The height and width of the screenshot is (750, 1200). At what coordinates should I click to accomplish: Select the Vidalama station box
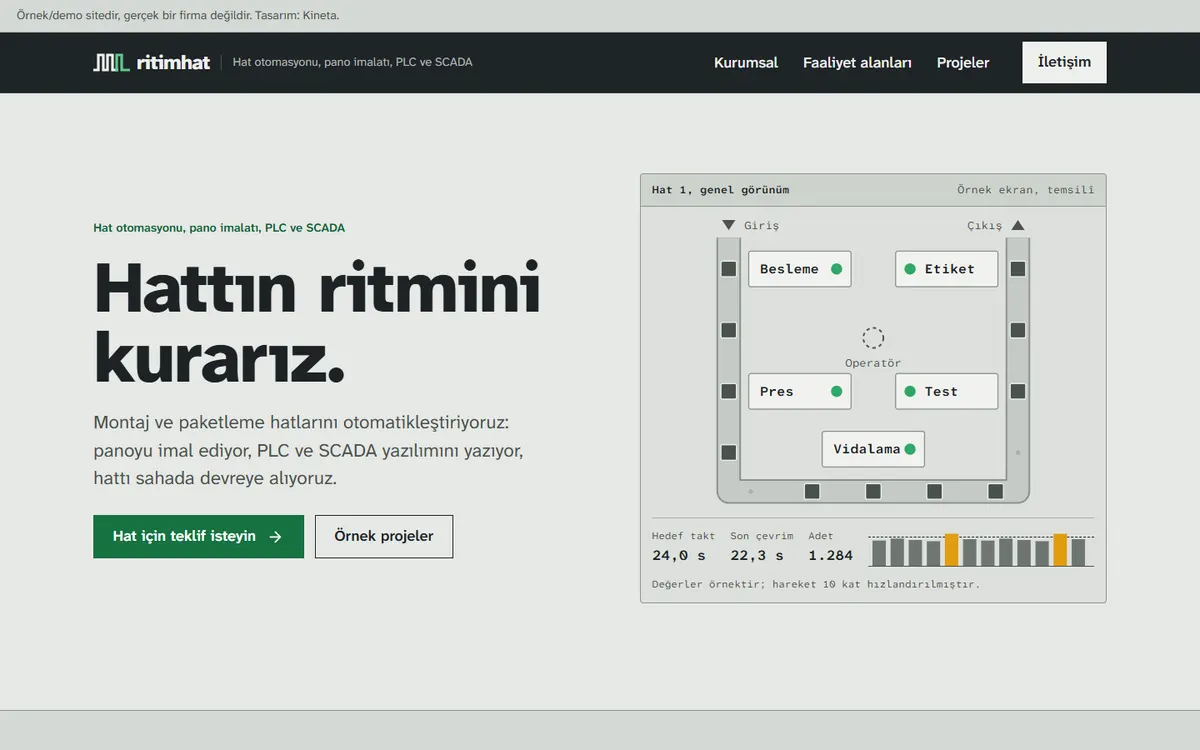pos(873,449)
